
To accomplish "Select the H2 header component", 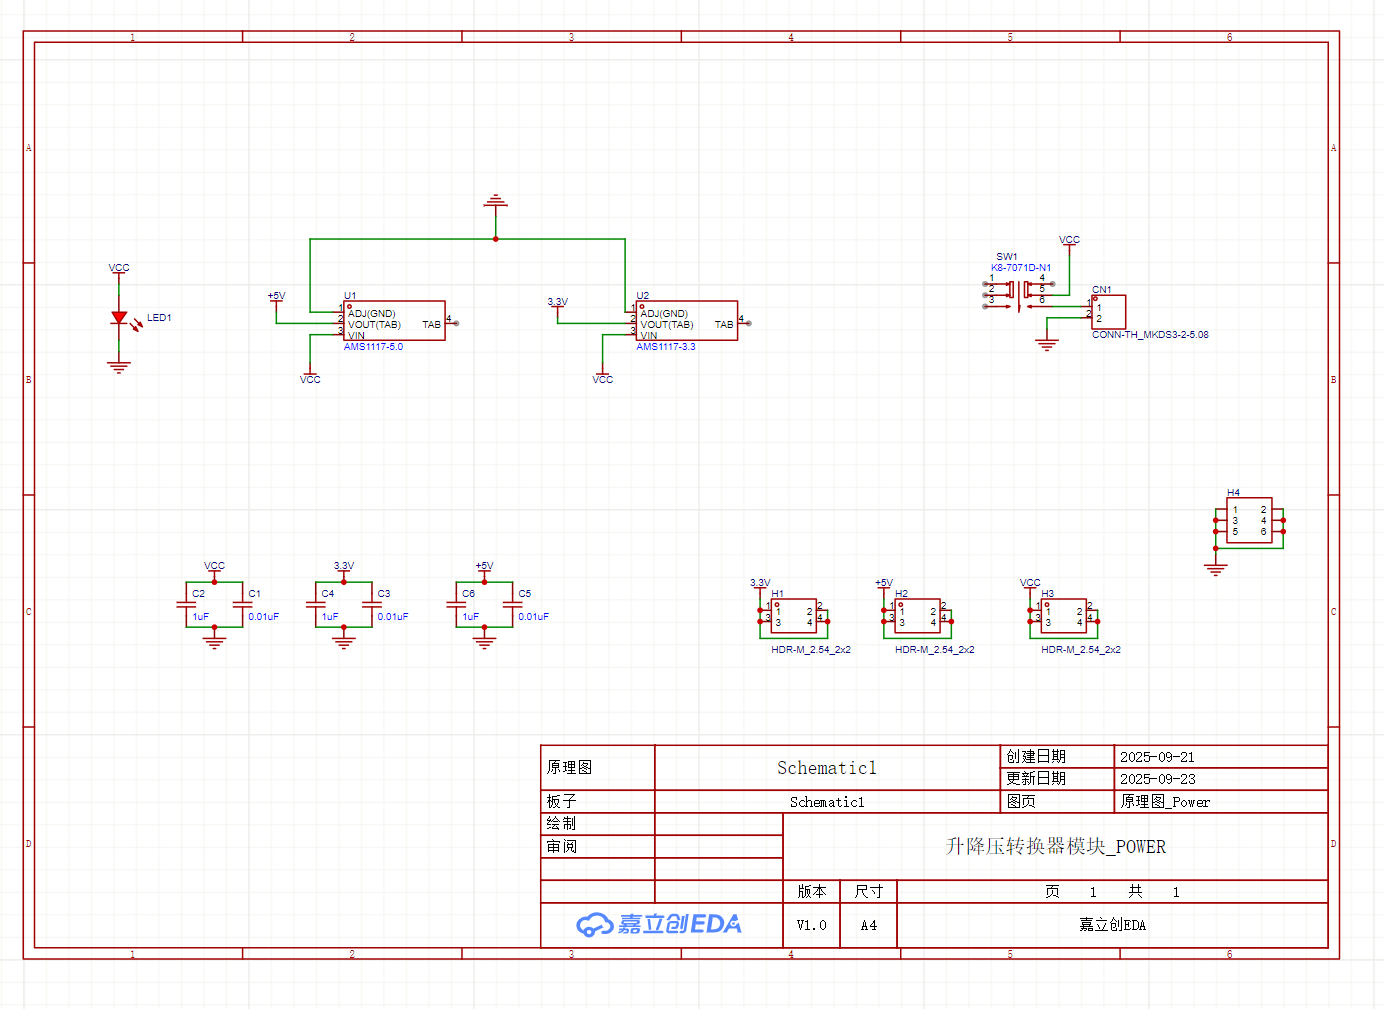I will click(917, 616).
